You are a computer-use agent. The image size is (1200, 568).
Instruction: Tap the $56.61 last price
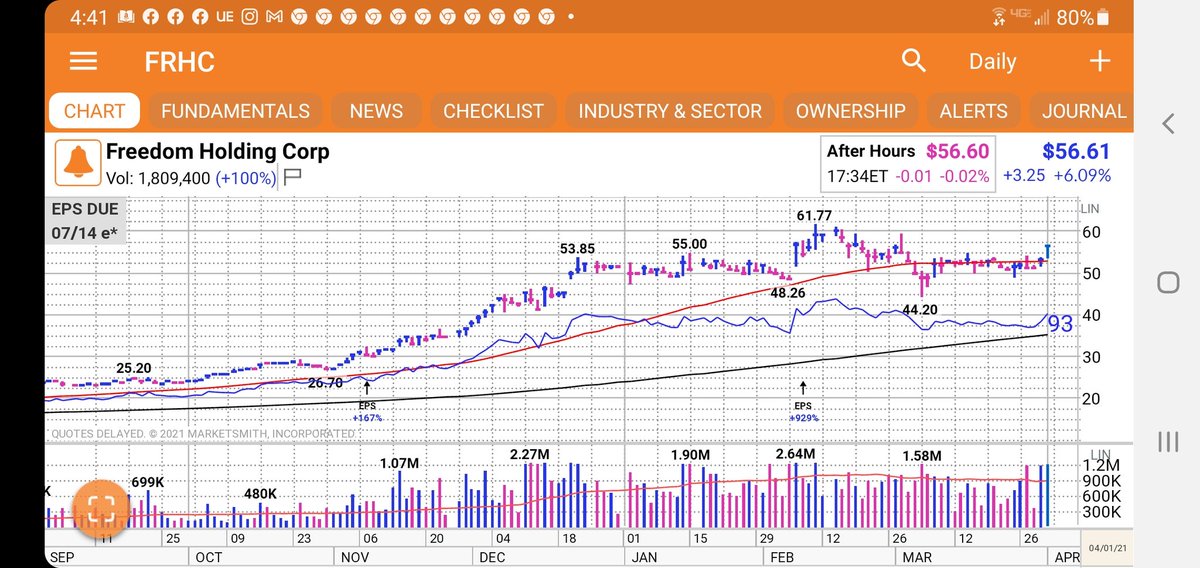point(1076,151)
